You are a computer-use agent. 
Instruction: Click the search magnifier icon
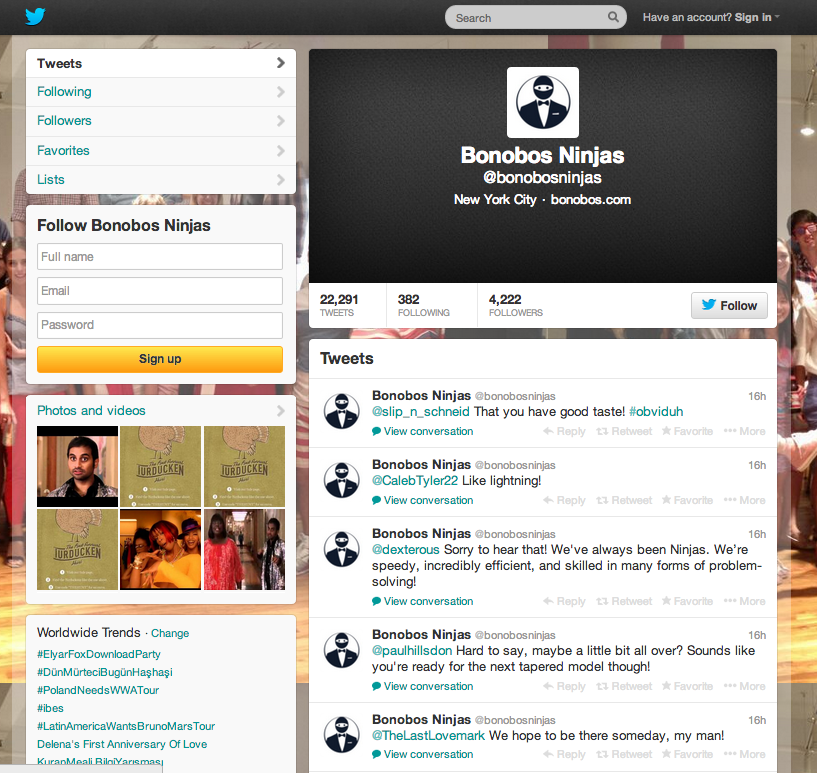pyautogui.click(x=613, y=17)
